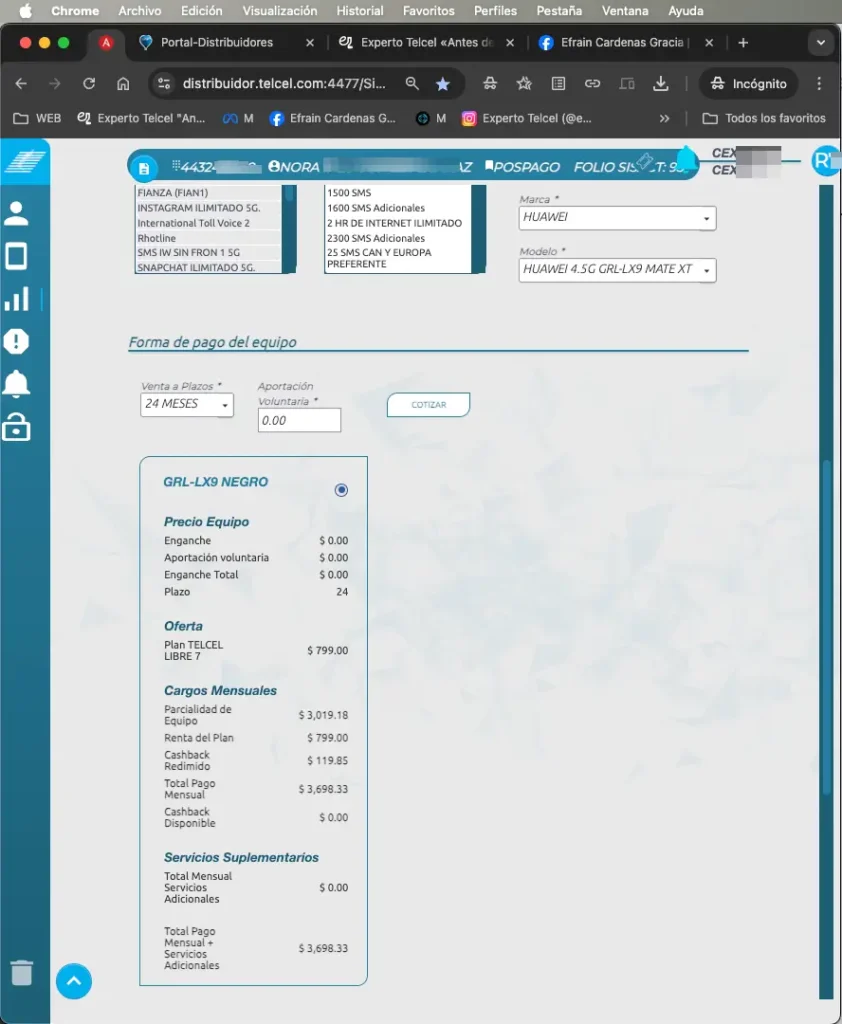Click the Incógnito profile button

749,84
